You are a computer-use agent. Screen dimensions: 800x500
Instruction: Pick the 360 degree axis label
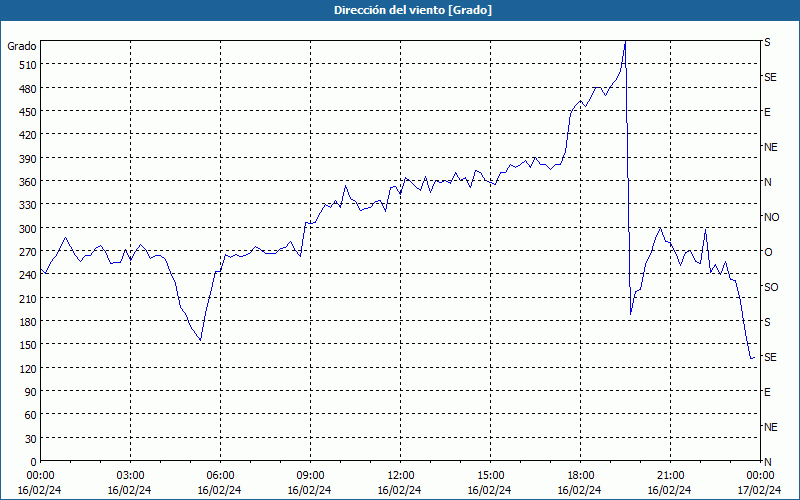[x=28, y=182]
